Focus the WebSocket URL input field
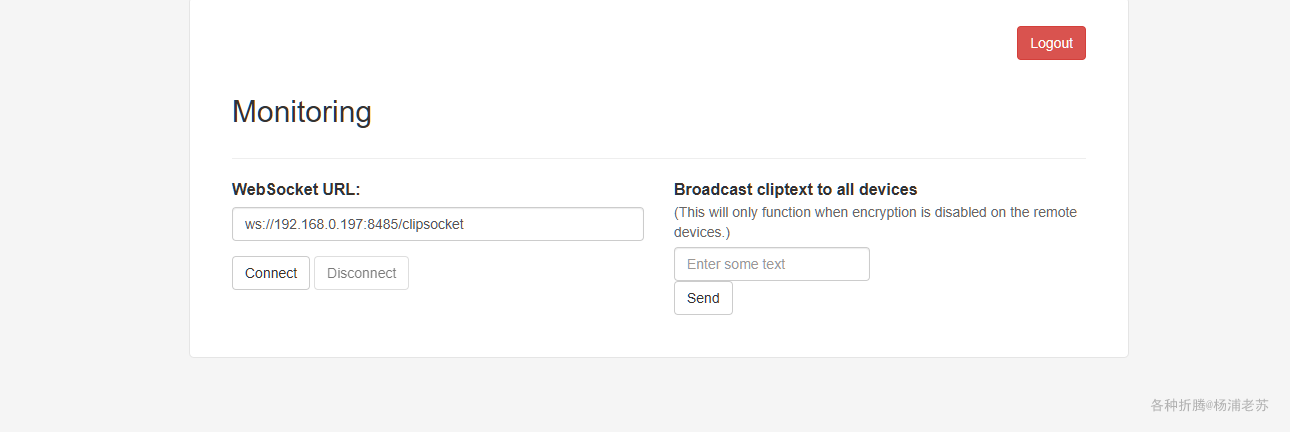The height and width of the screenshot is (432, 1290). (x=438, y=224)
